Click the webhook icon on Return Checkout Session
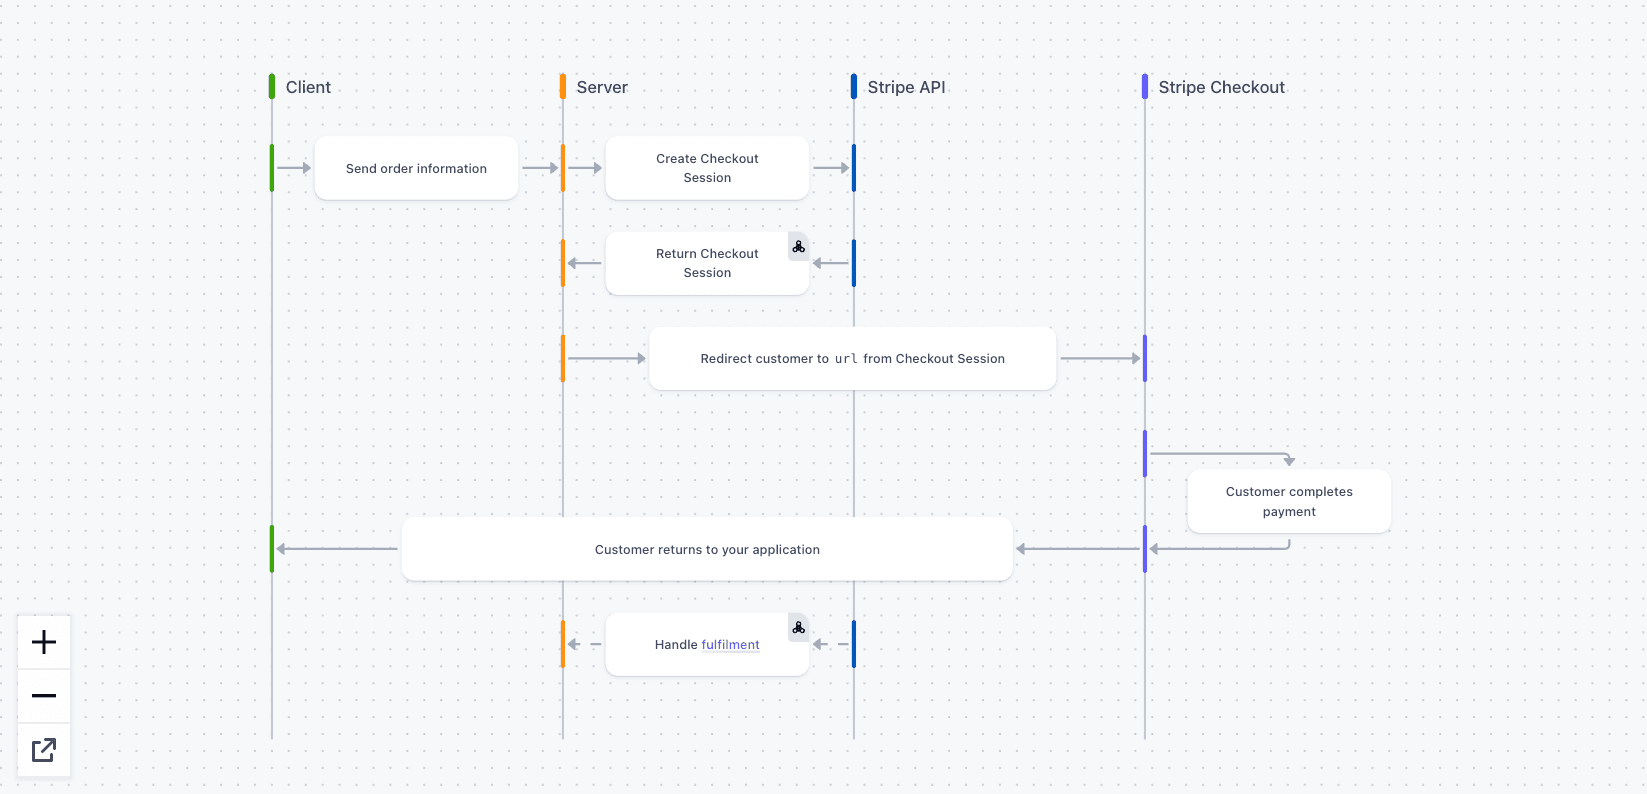 (797, 246)
